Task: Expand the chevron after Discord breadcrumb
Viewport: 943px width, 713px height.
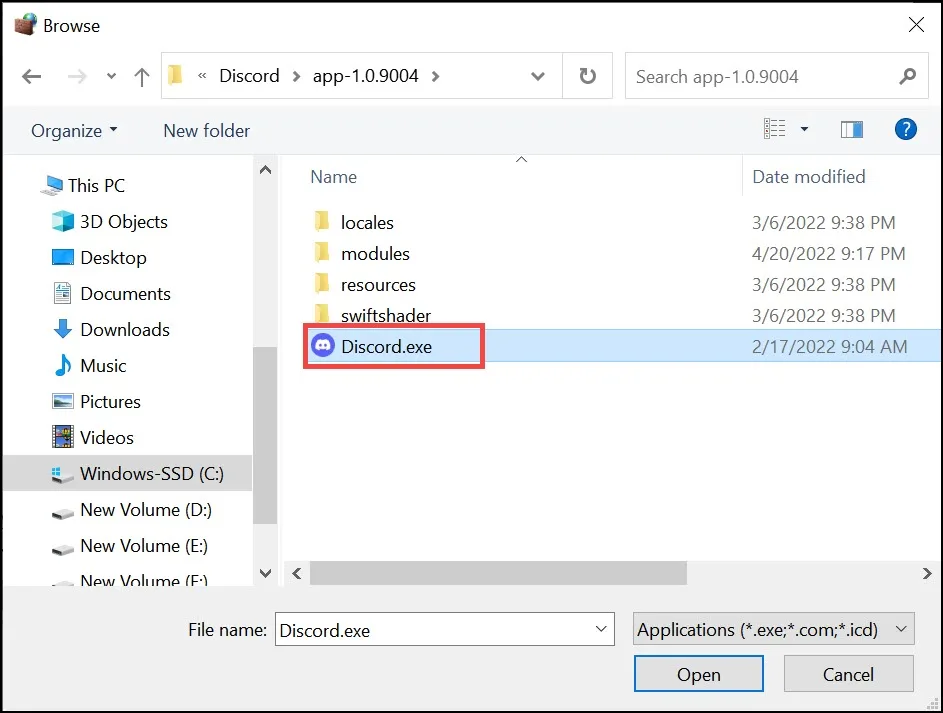Action: 296,76
